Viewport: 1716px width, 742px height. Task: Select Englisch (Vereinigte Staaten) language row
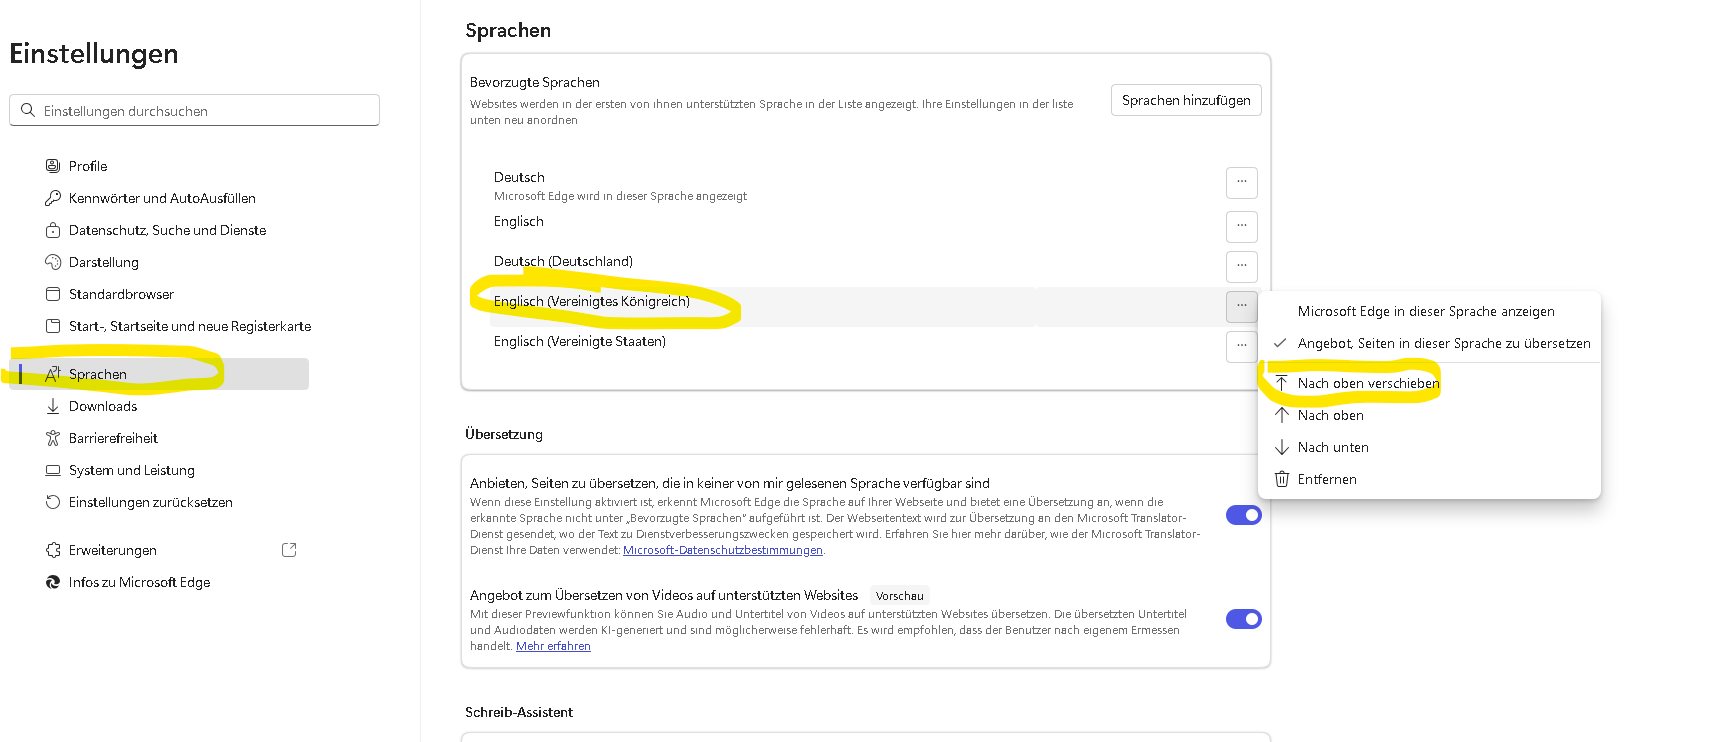click(580, 341)
